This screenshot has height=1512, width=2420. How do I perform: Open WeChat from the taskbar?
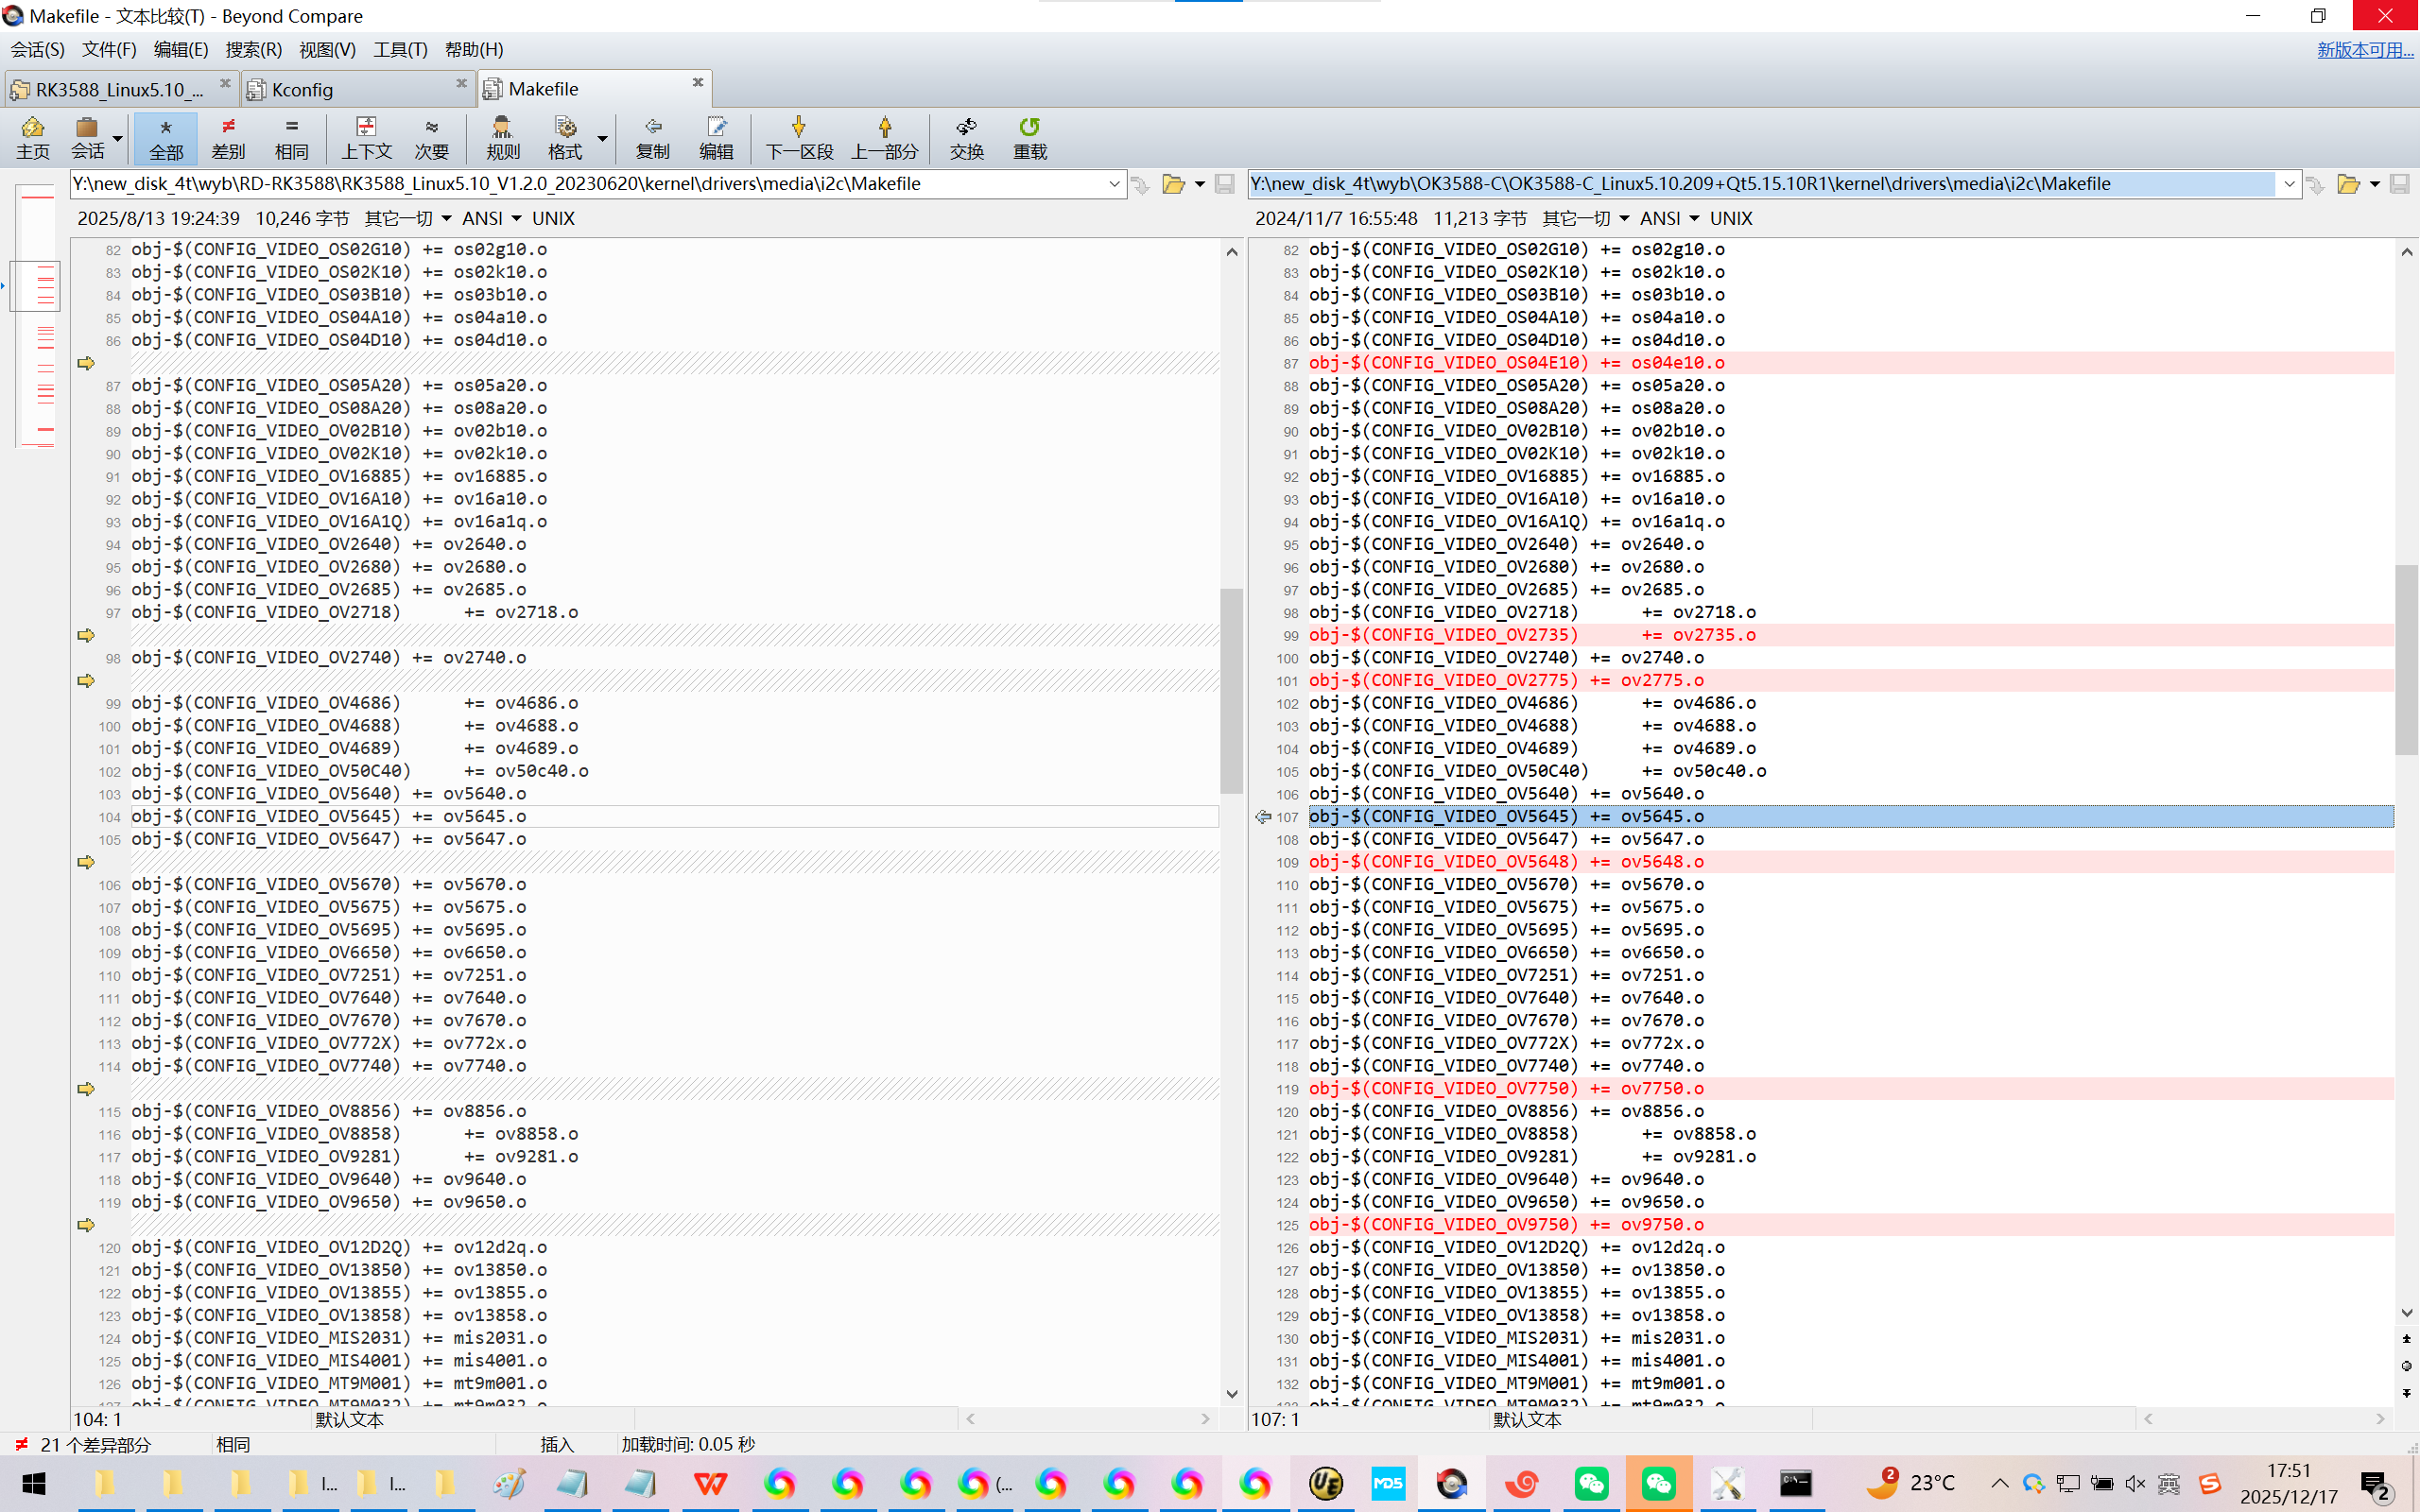pyautogui.click(x=1590, y=1483)
